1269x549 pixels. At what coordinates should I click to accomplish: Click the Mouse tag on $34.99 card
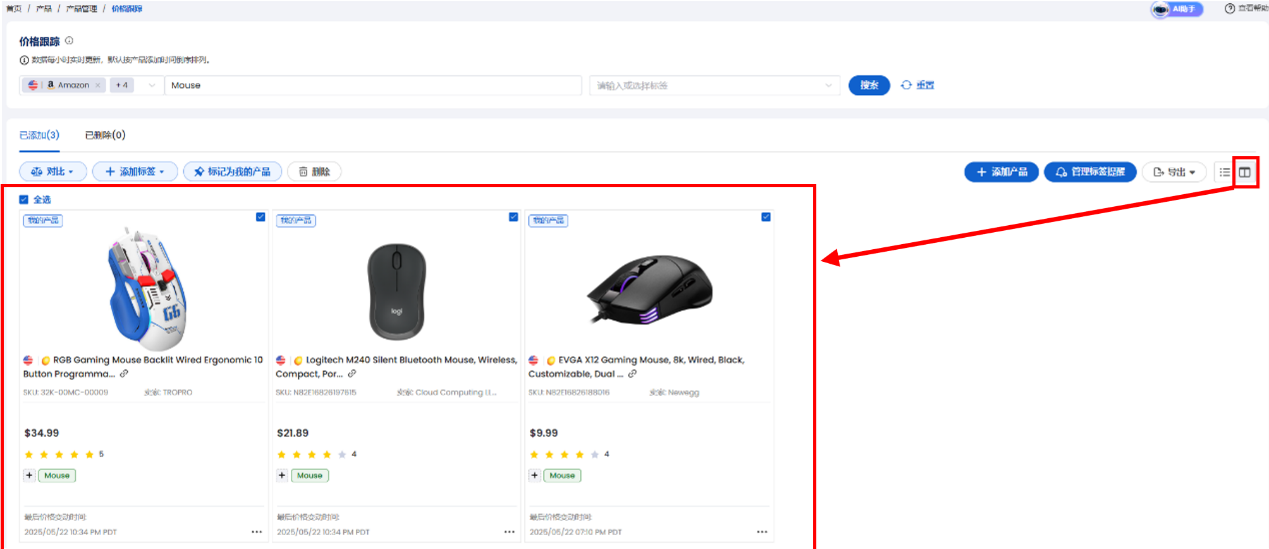click(x=57, y=476)
